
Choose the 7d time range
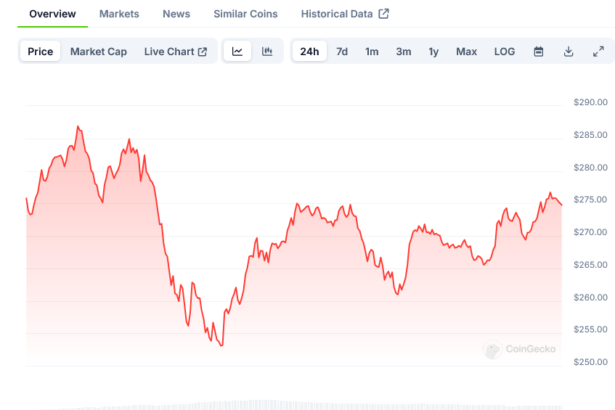342,52
